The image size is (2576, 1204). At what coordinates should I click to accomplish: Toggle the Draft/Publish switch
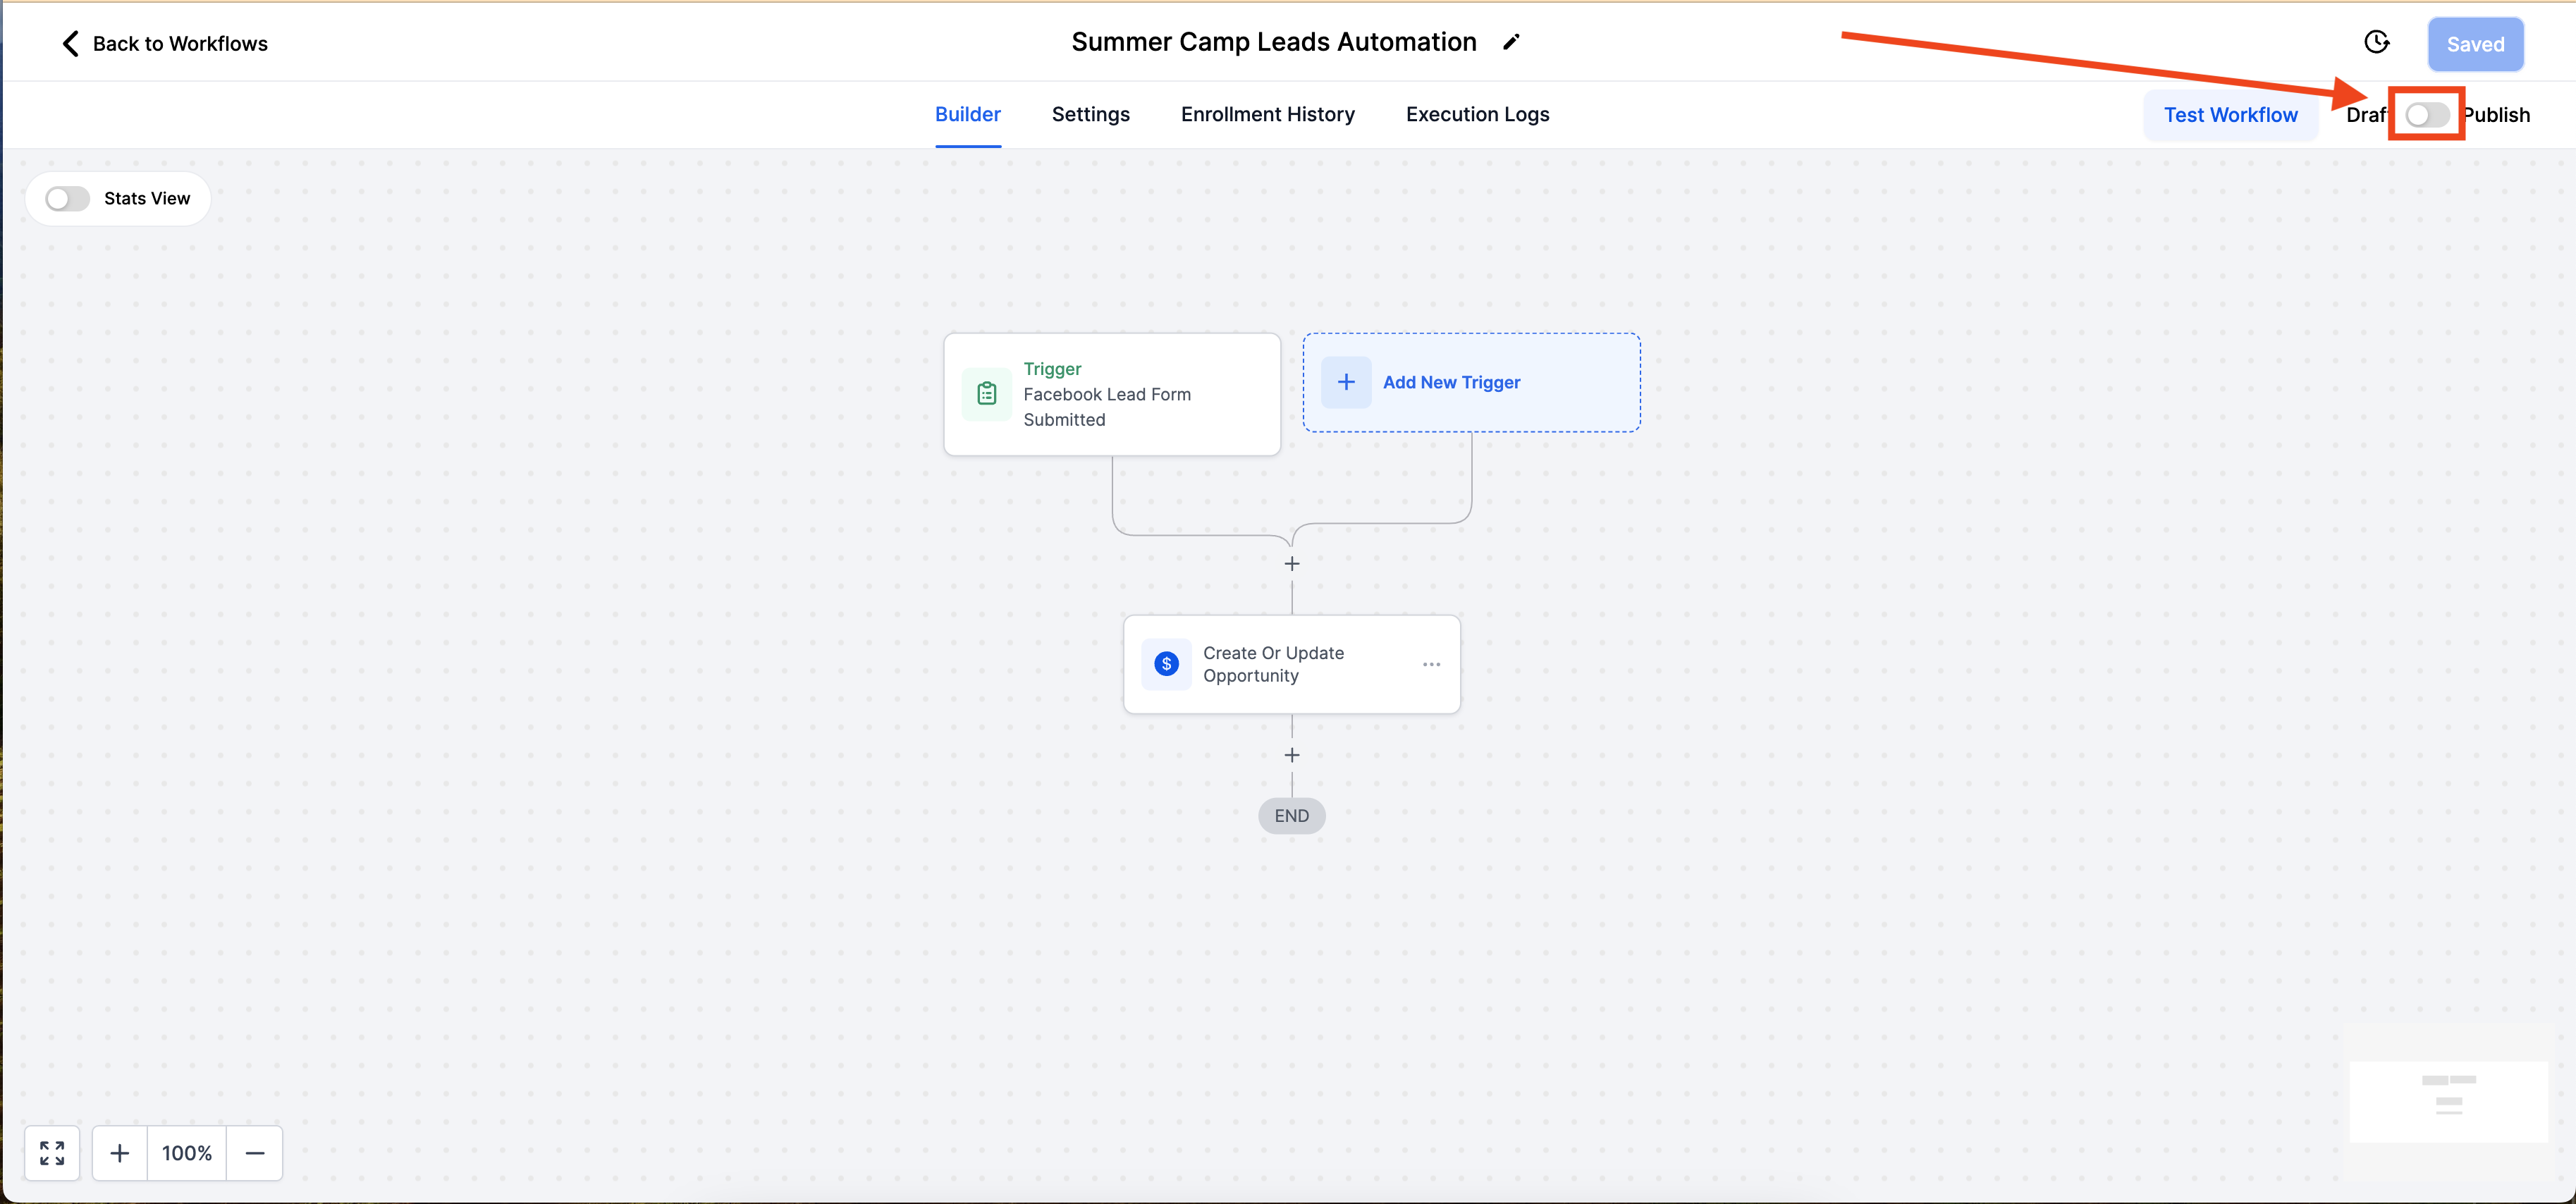pos(2427,115)
